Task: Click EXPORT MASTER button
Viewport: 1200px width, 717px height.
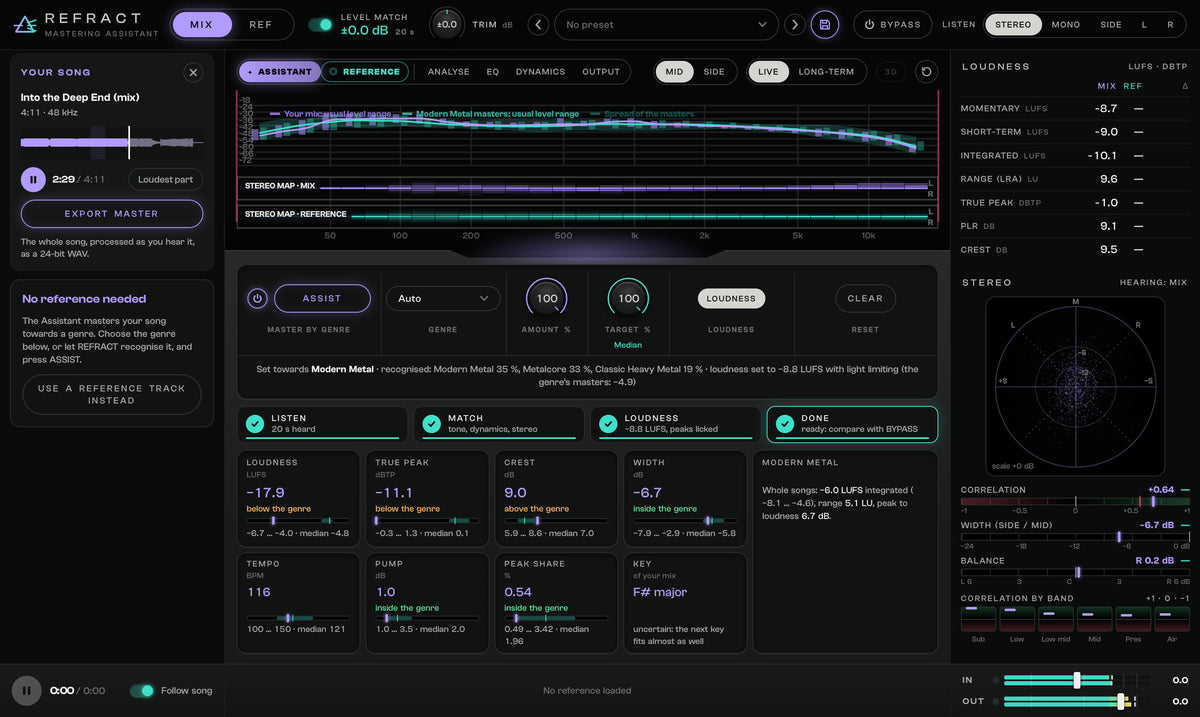Action: [112, 214]
